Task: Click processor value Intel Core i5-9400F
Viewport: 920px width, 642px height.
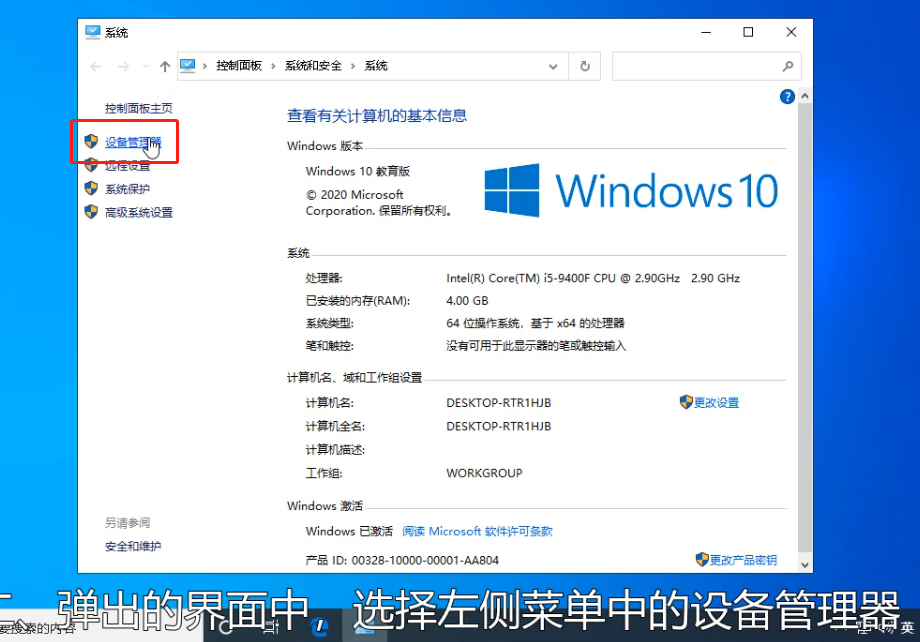Action: tap(593, 278)
